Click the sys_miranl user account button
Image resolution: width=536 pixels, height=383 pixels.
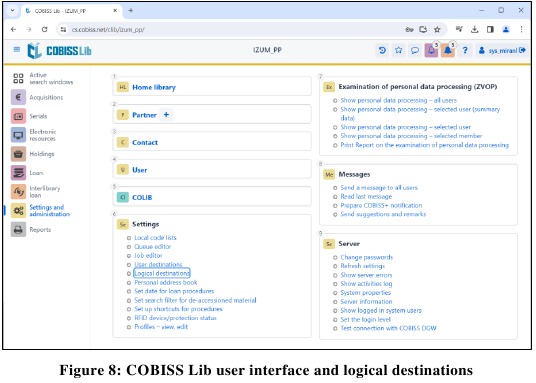[x=502, y=51]
